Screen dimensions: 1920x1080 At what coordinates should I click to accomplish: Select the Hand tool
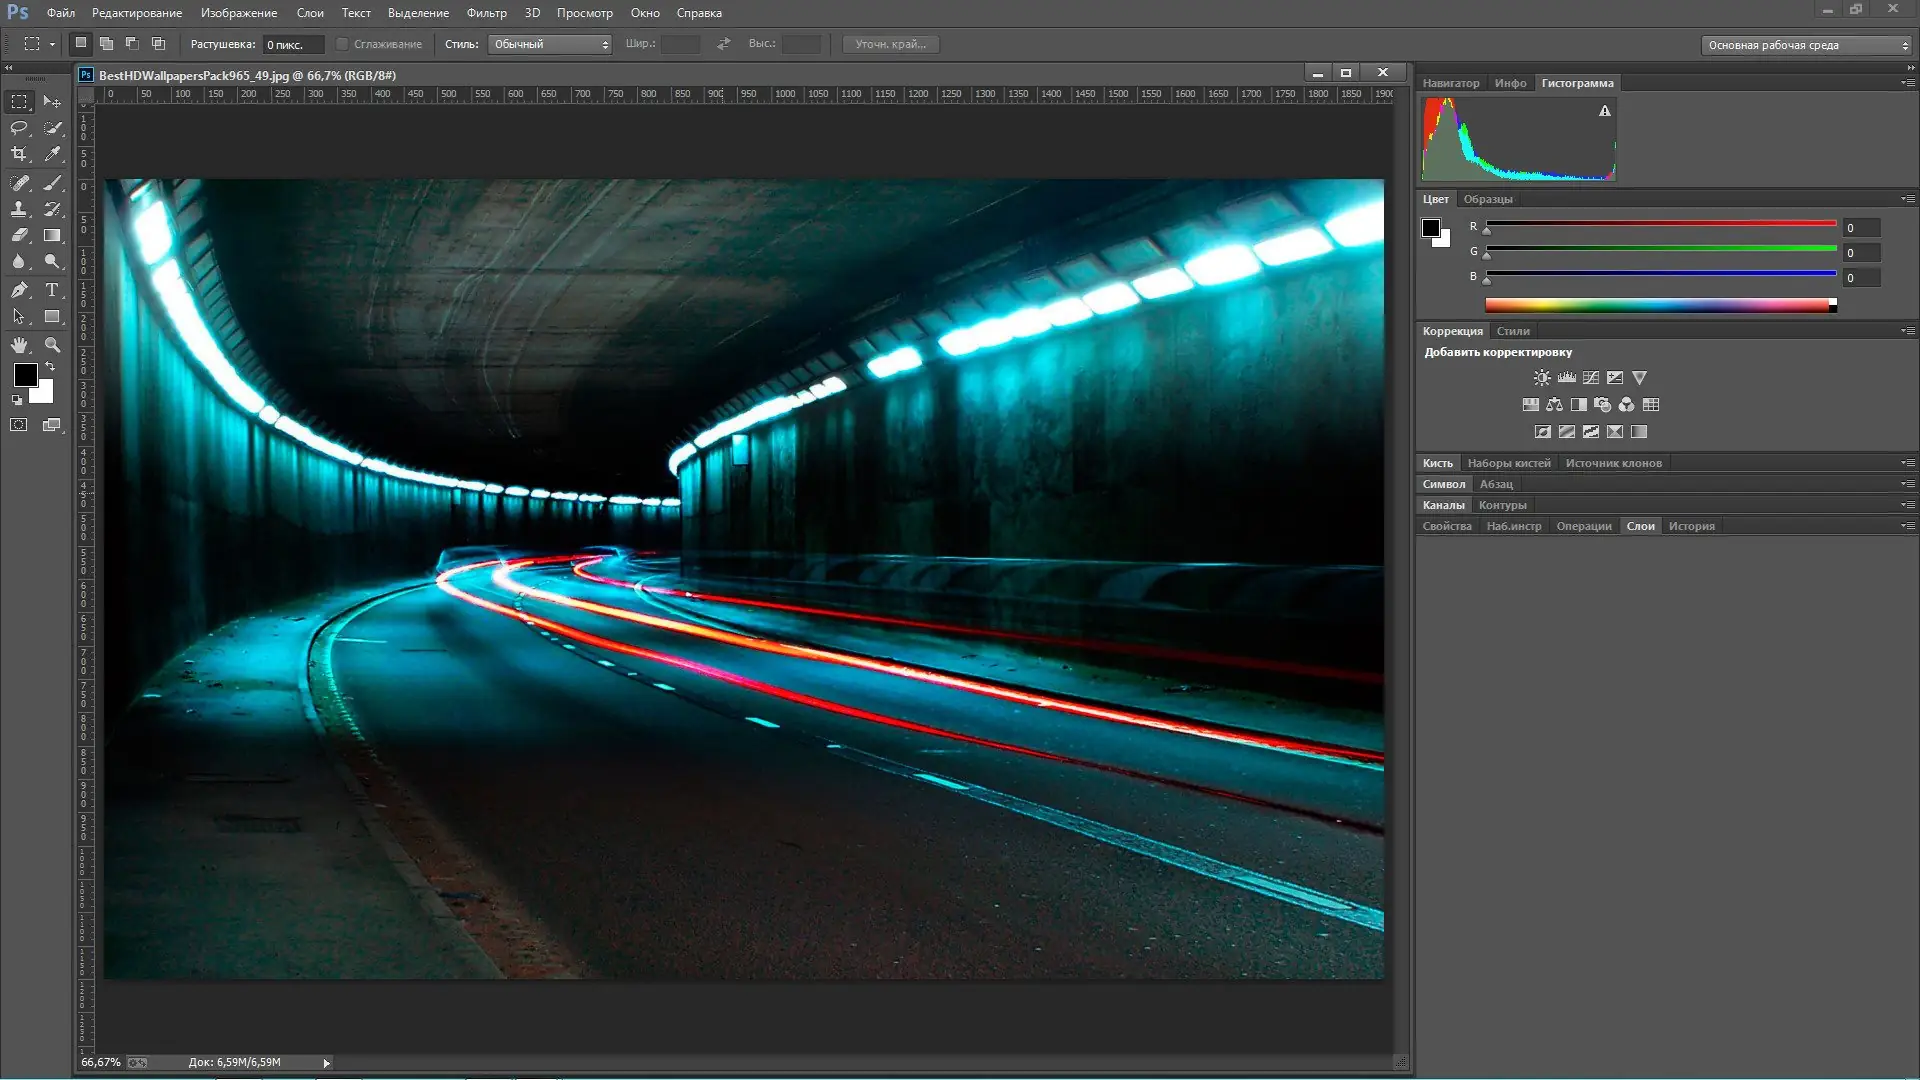pos(19,345)
